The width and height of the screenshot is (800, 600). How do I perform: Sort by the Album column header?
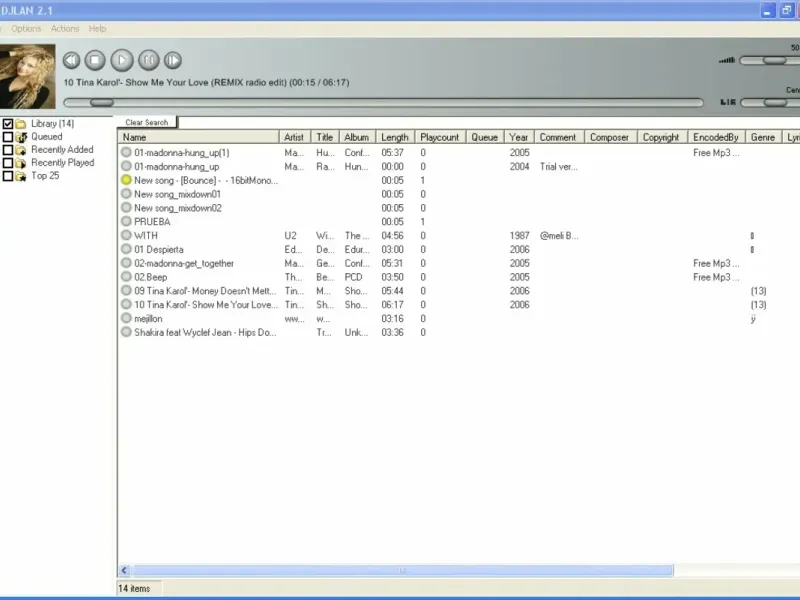tap(357, 137)
